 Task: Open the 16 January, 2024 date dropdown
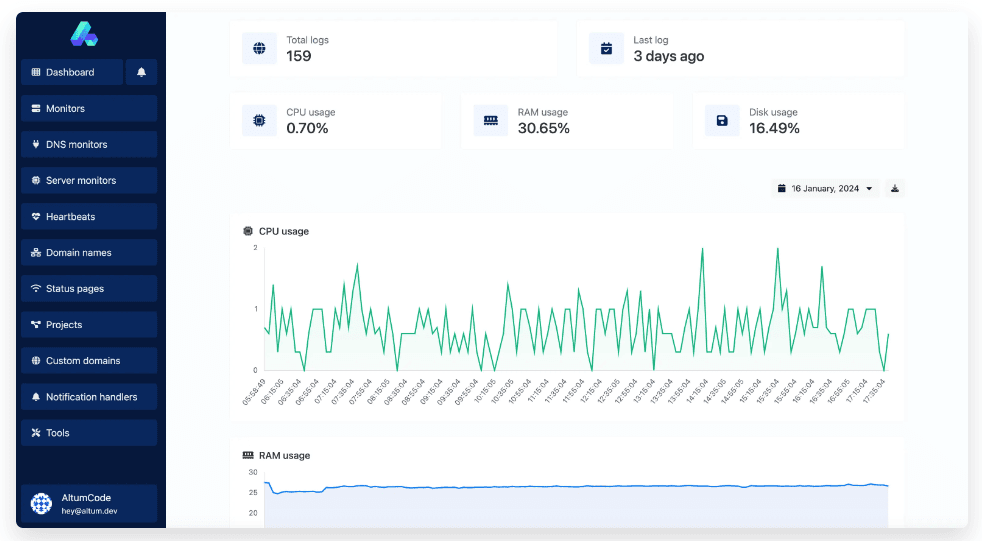tap(825, 188)
